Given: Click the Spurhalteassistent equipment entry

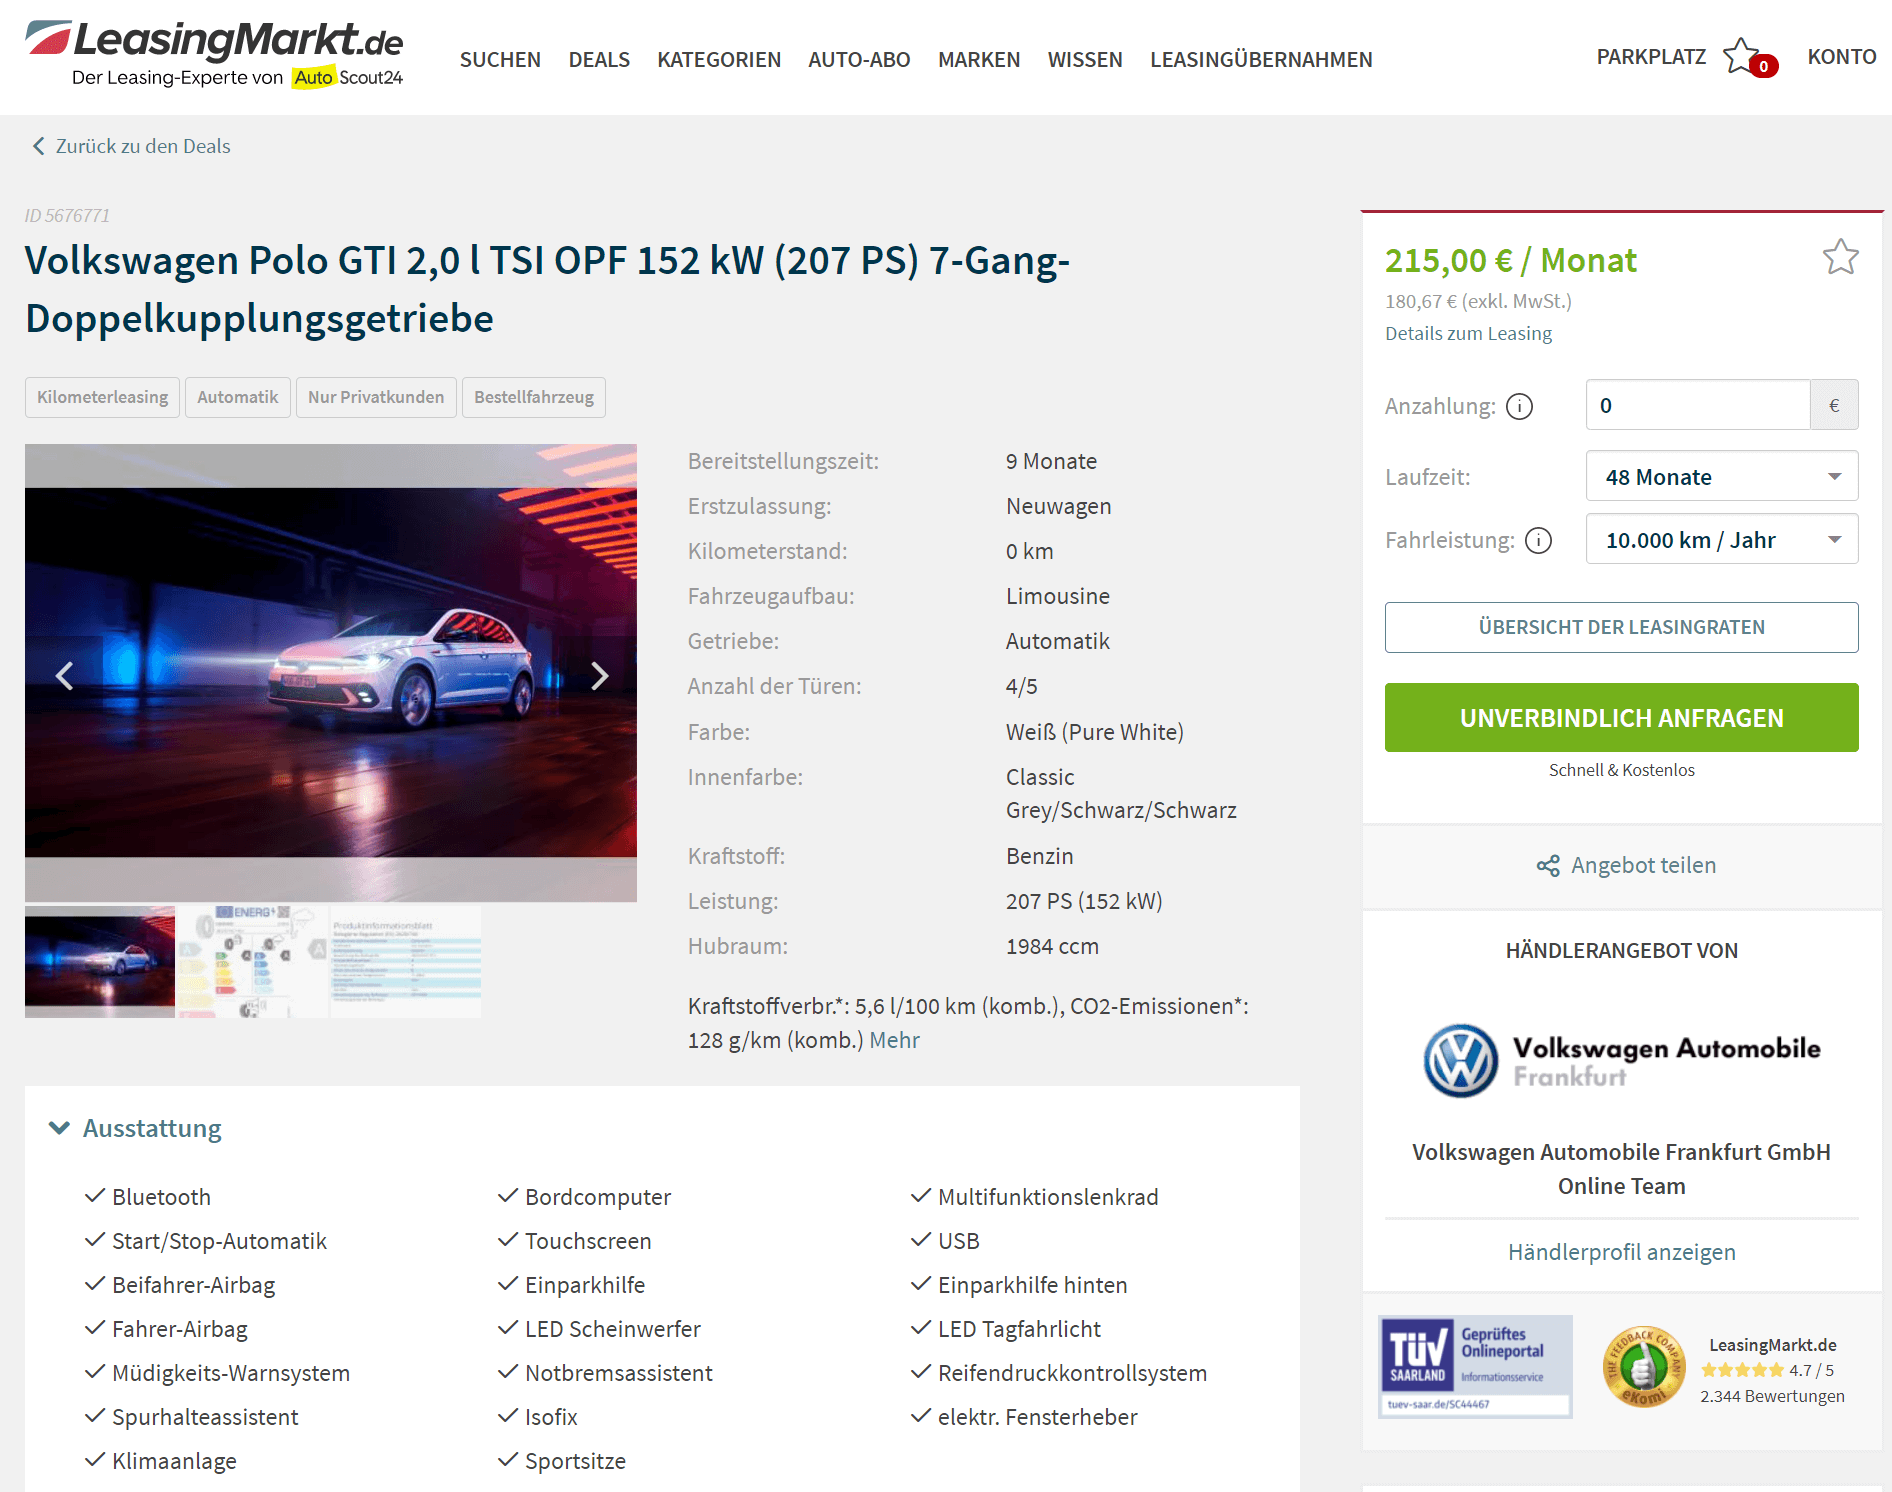Looking at the screenshot, I should [x=205, y=1417].
